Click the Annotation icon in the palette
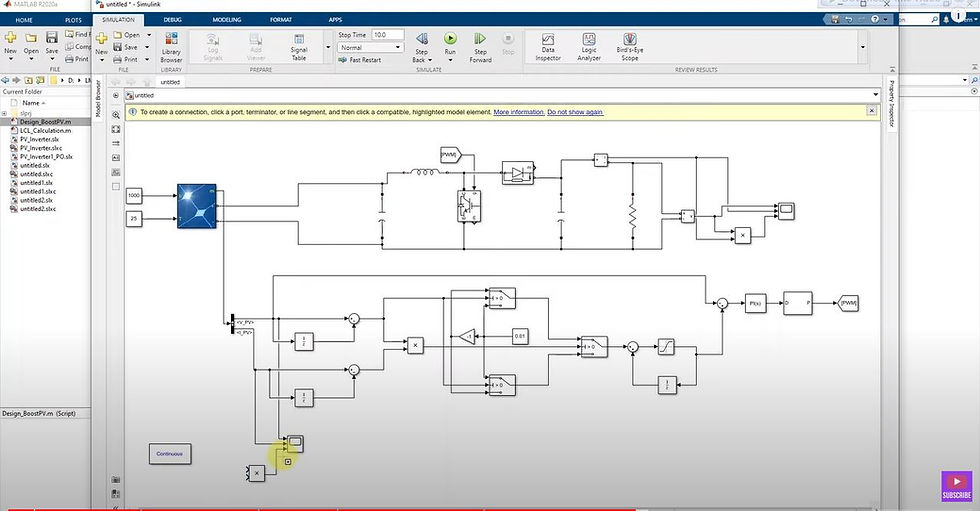This screenshot has height=511, width=980. (x=116, y=158)
